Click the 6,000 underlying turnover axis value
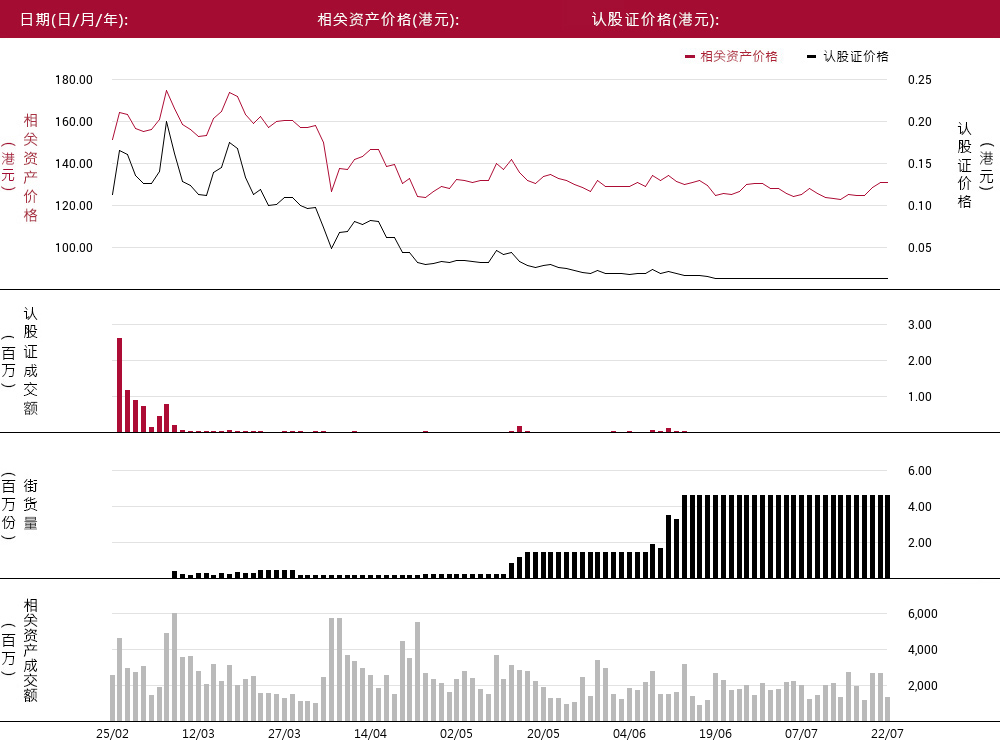The height and width of the screenshot is (751, 1000). tap(923, 614)
